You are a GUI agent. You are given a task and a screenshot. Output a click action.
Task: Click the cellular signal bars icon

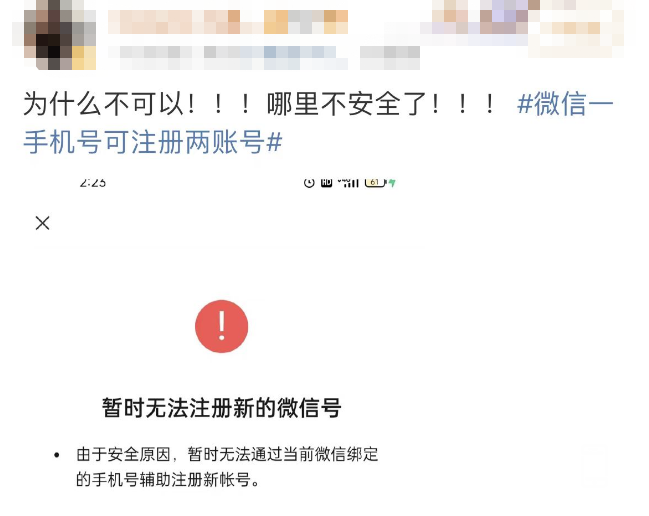point(349,182)
